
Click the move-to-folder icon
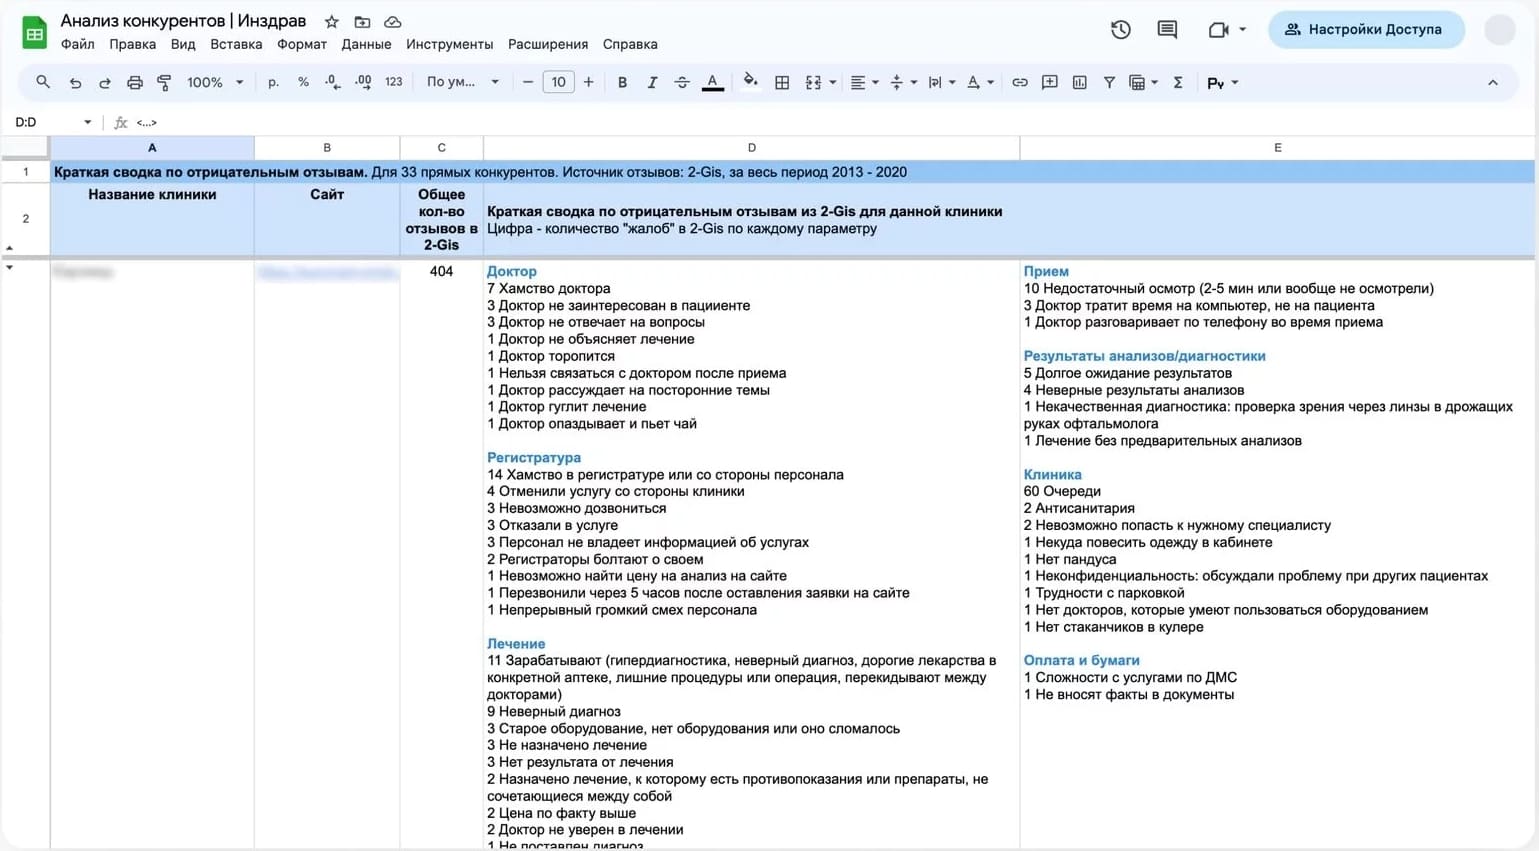tap(362, 22)
